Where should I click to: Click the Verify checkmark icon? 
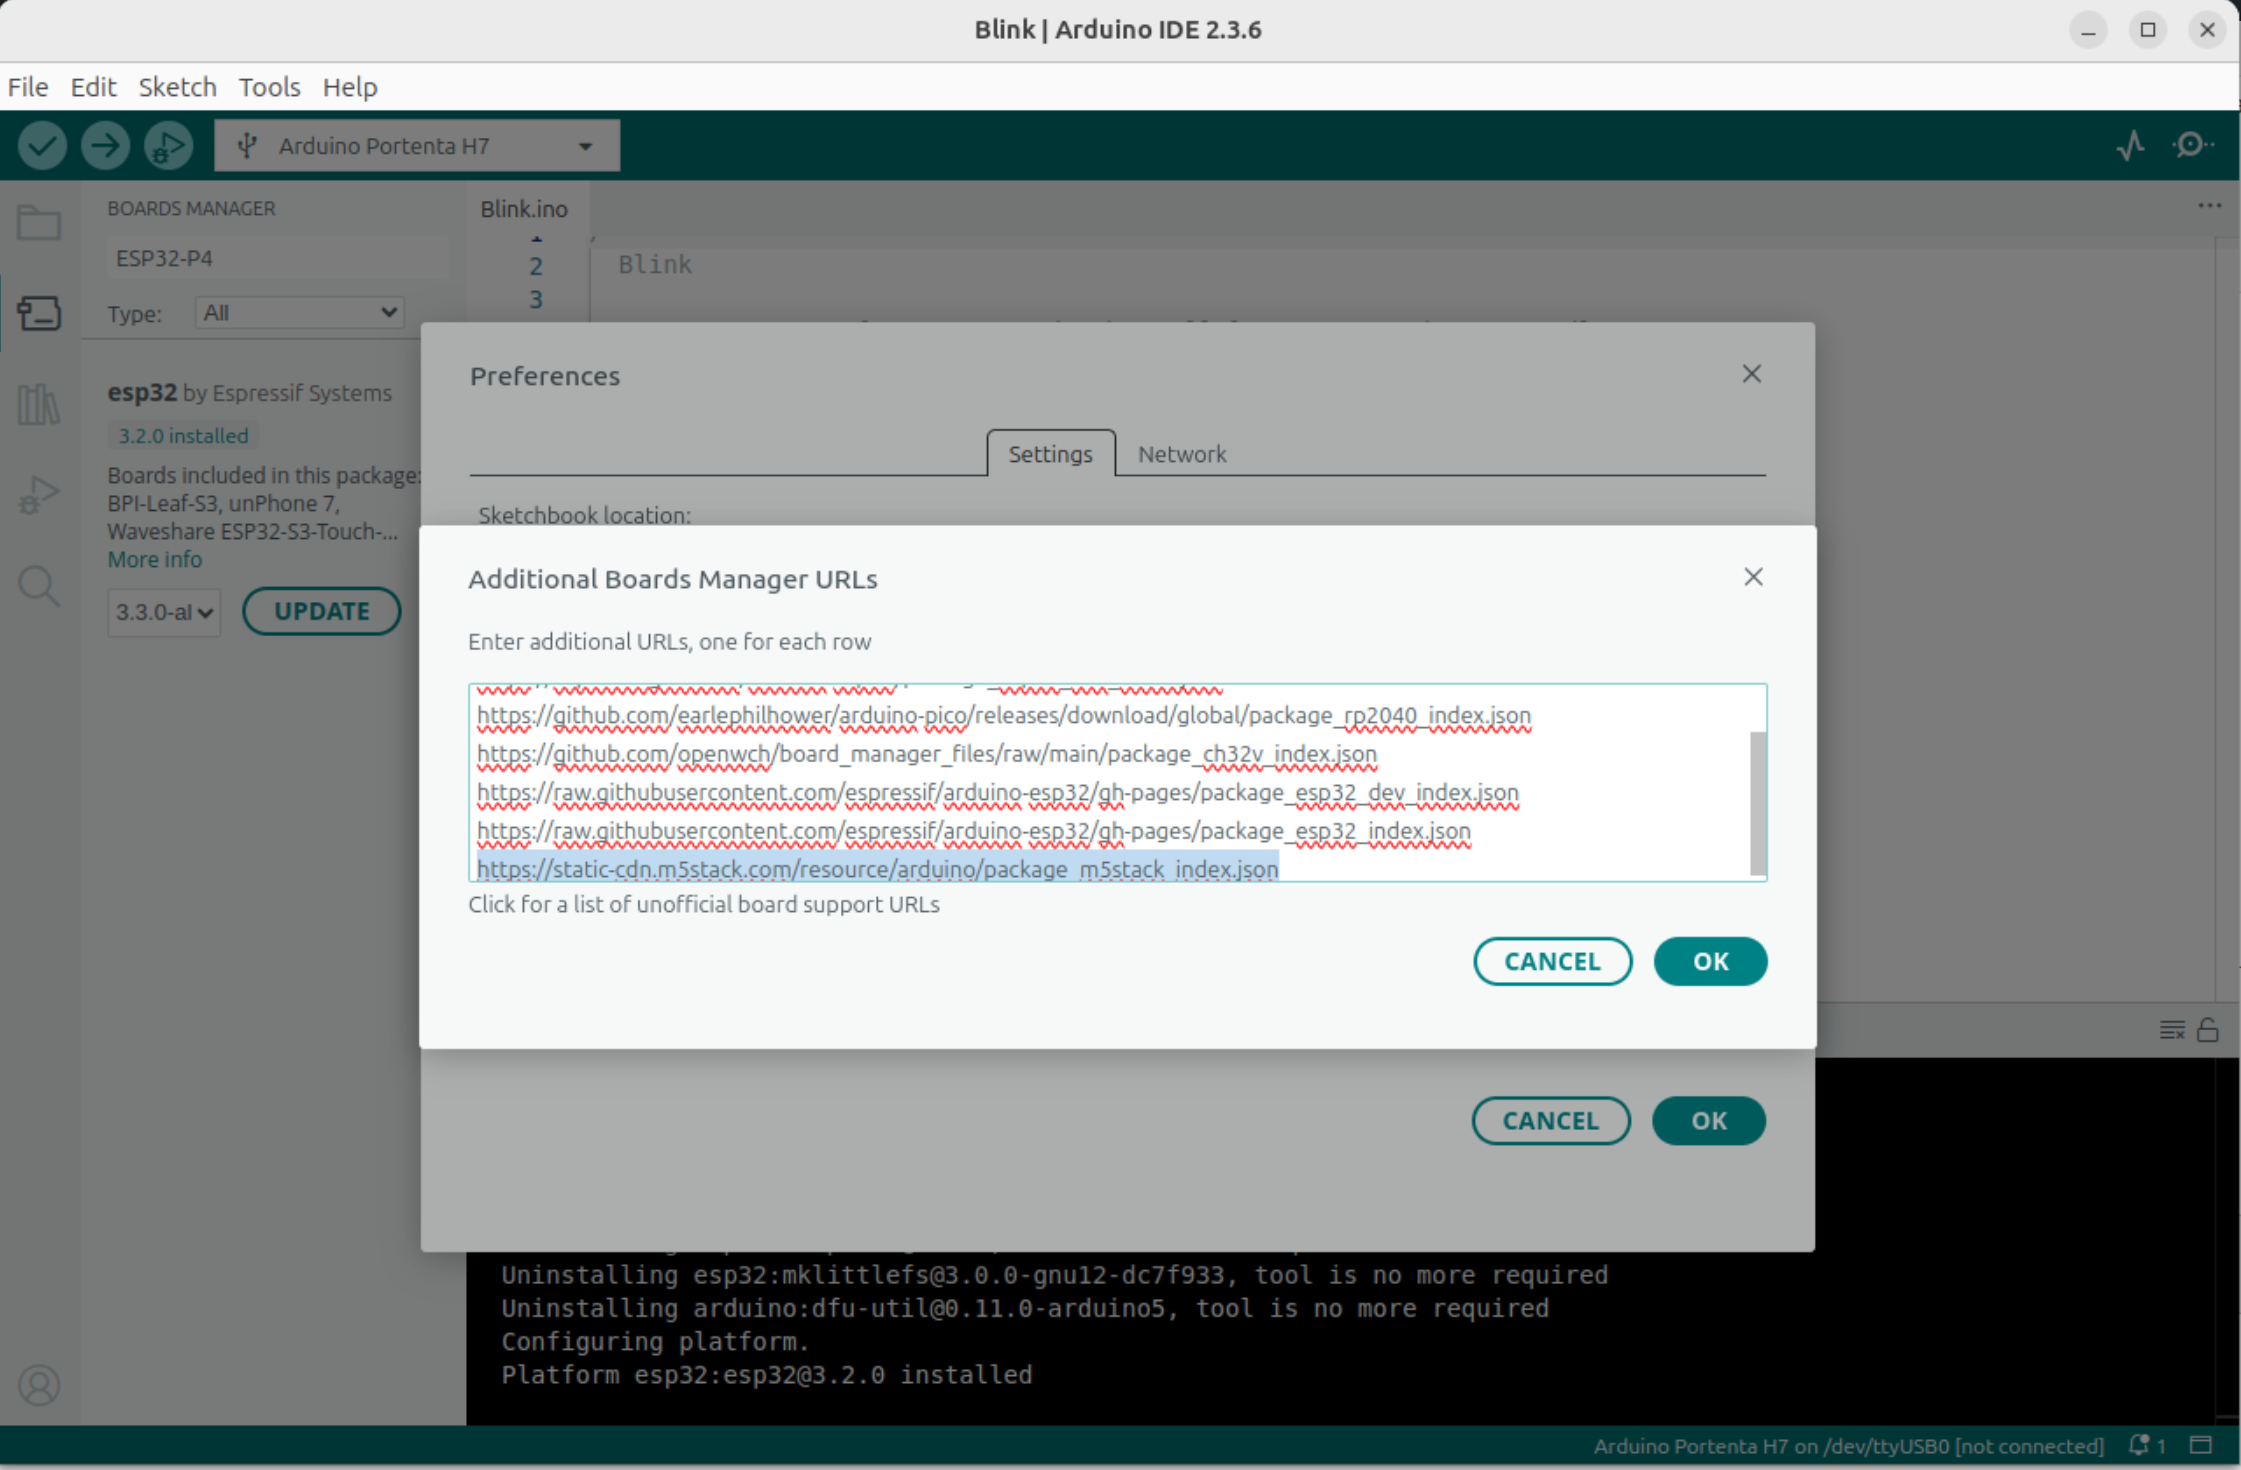pyautogui.click(x=42, y=146)
